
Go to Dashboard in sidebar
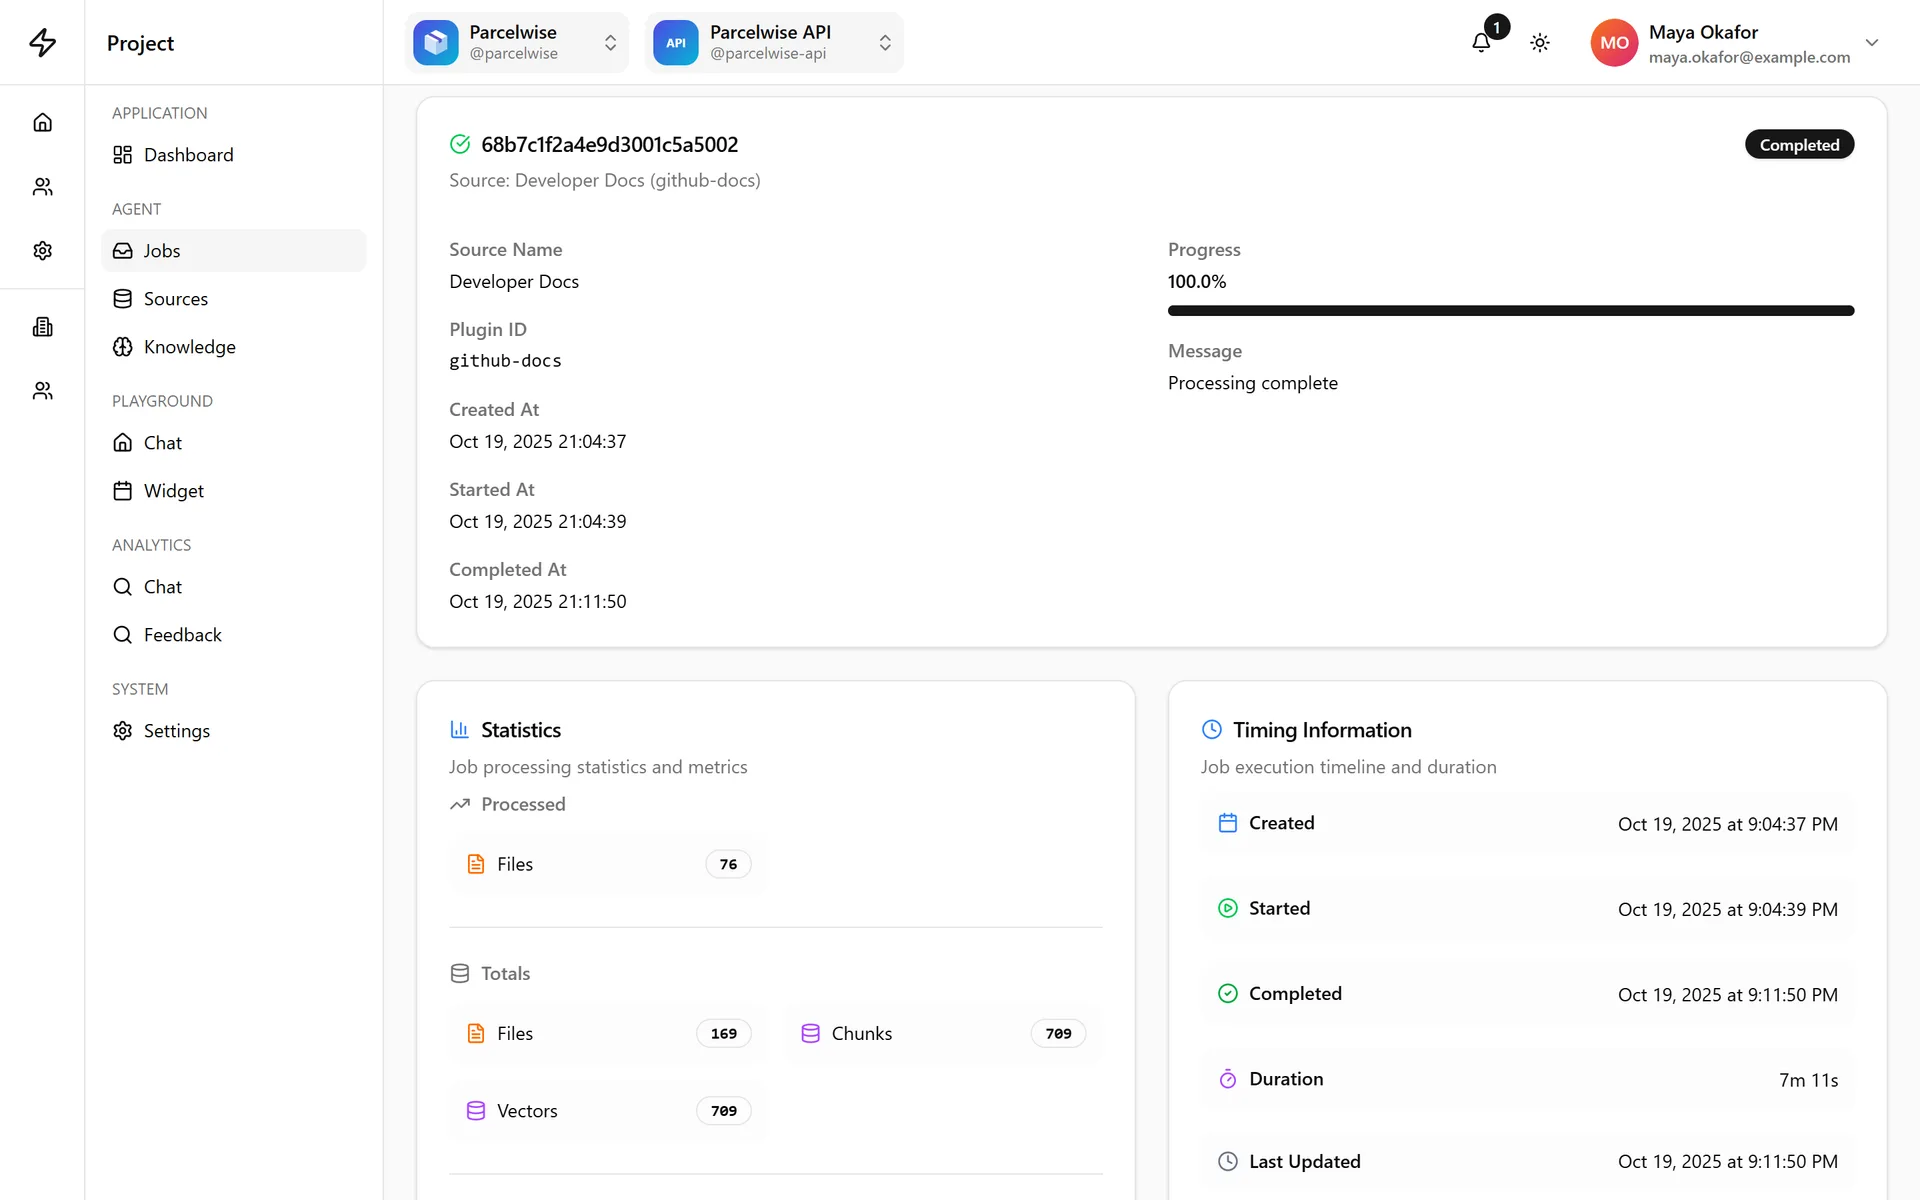coord(234,155)
